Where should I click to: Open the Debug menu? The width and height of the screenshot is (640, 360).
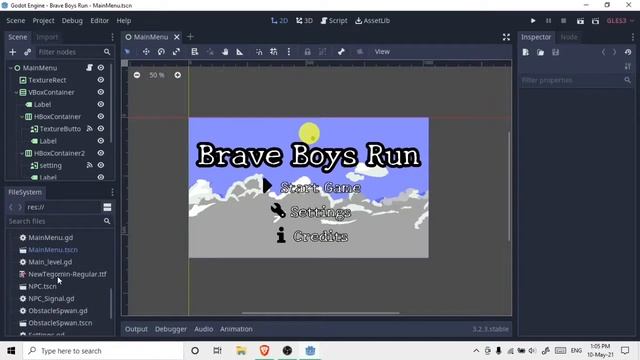point(72,20)
